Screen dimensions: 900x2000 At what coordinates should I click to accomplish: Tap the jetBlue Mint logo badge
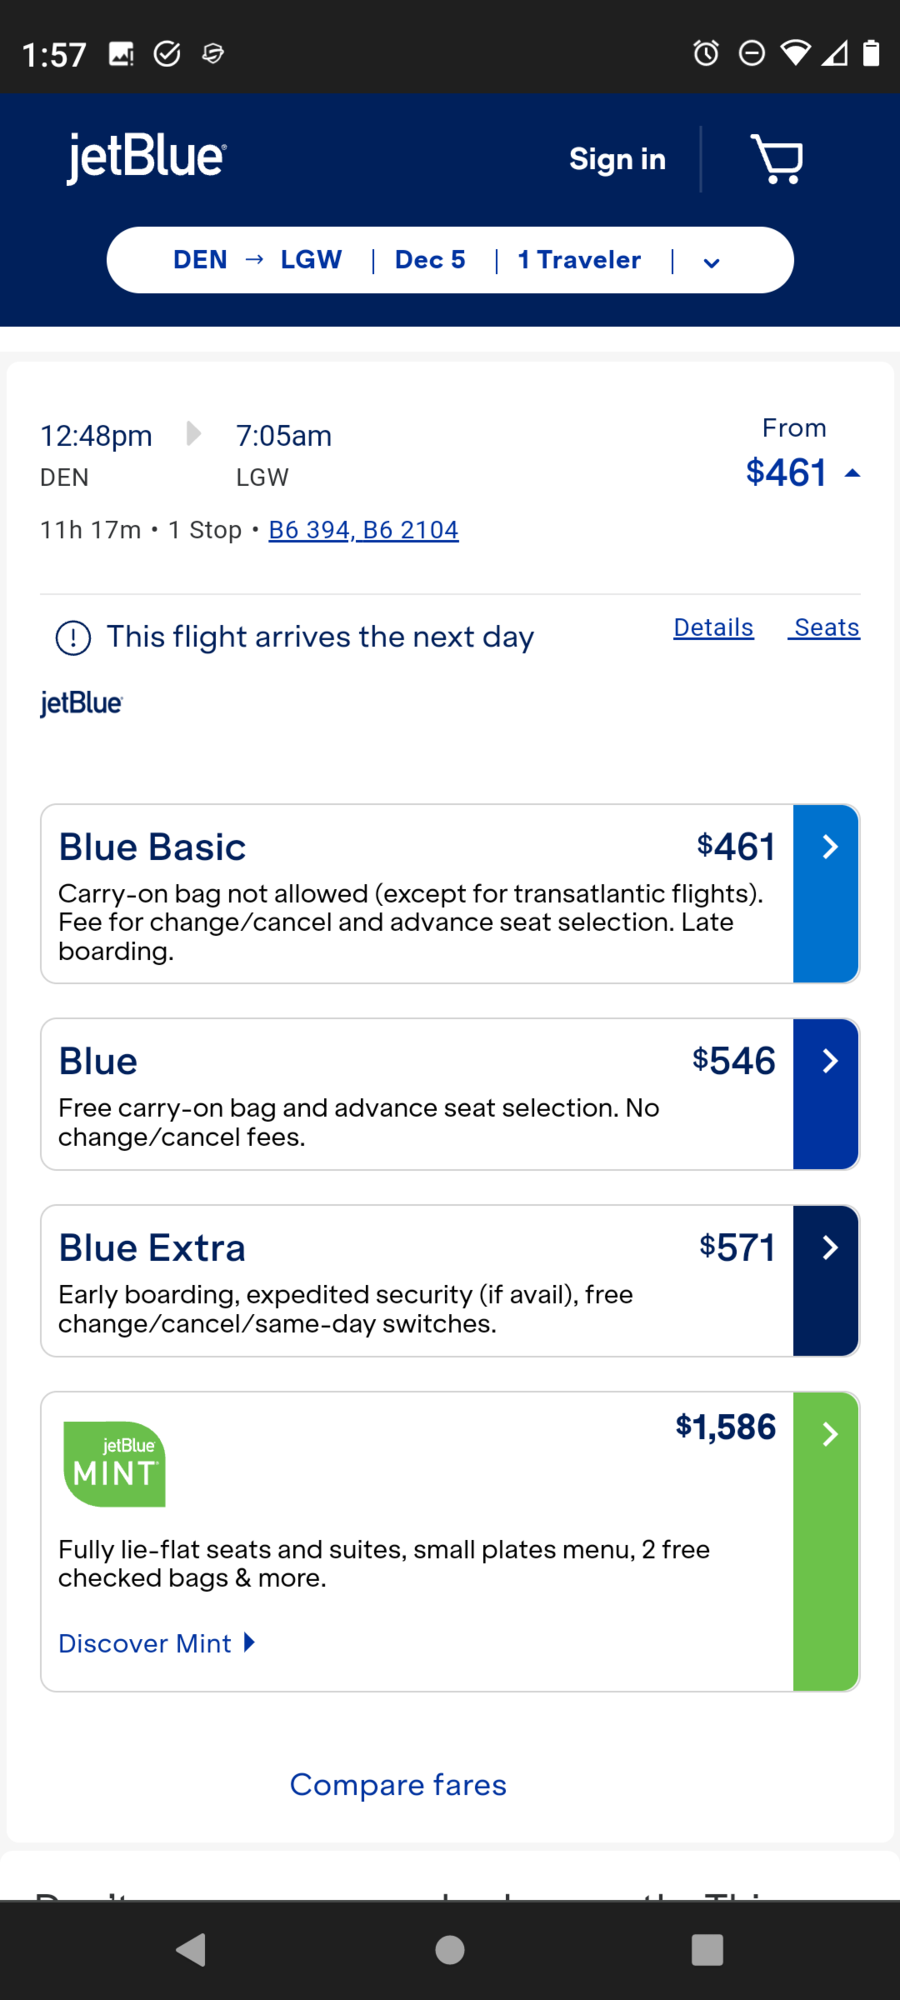114,1464
